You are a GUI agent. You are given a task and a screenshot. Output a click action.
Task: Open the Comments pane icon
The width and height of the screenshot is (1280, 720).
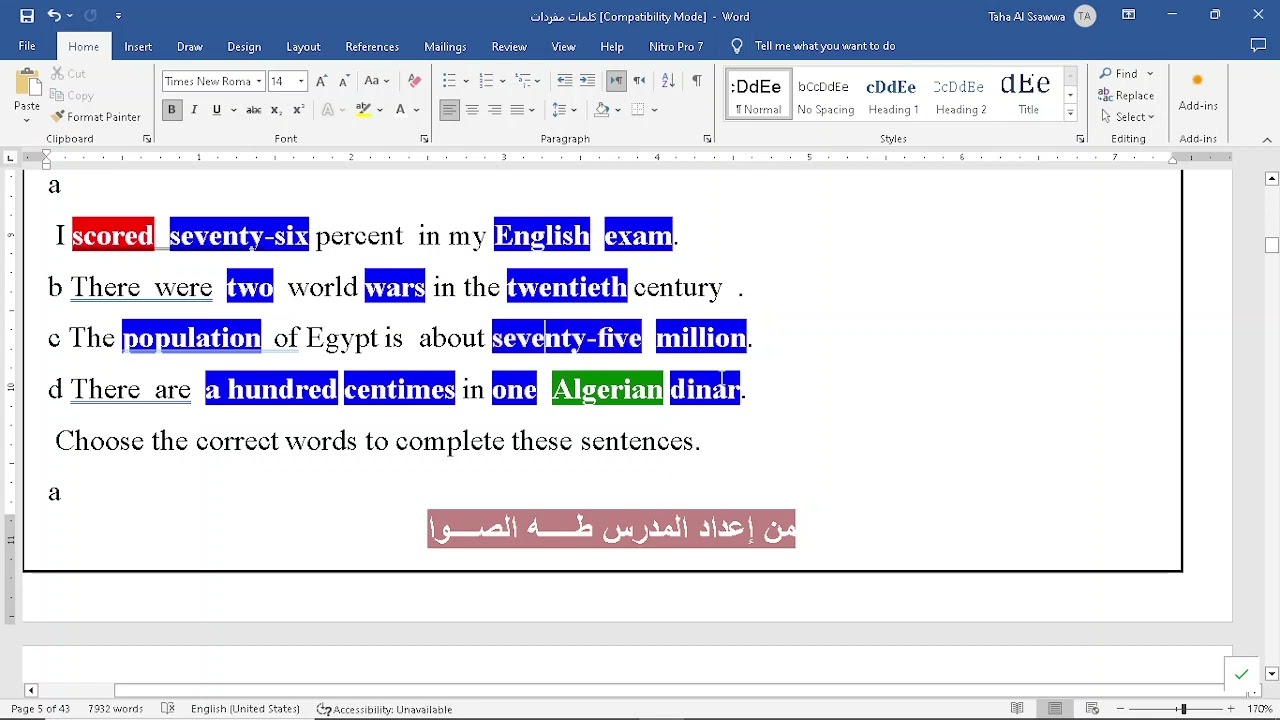tap(1259, 46)
